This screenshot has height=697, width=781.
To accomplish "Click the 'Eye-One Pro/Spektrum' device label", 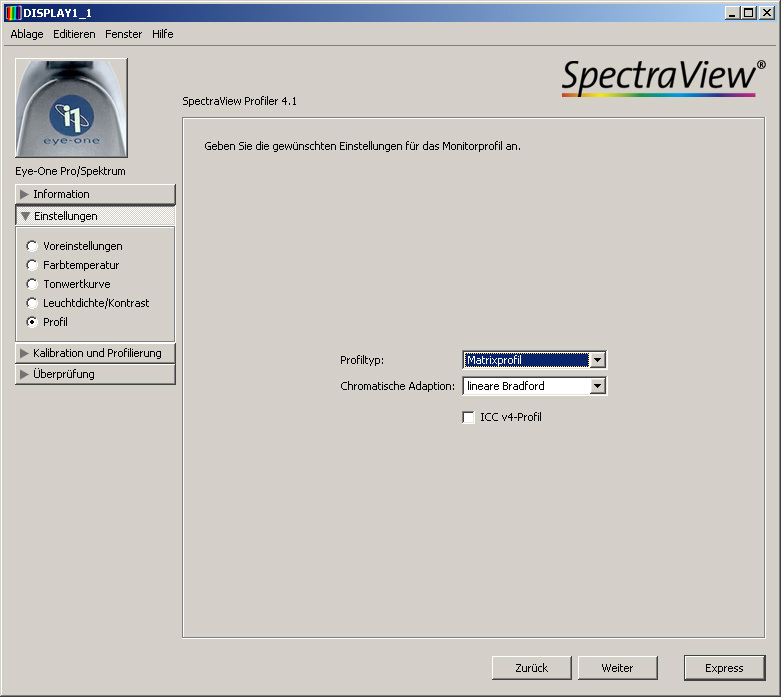I will tap(70, 171).
